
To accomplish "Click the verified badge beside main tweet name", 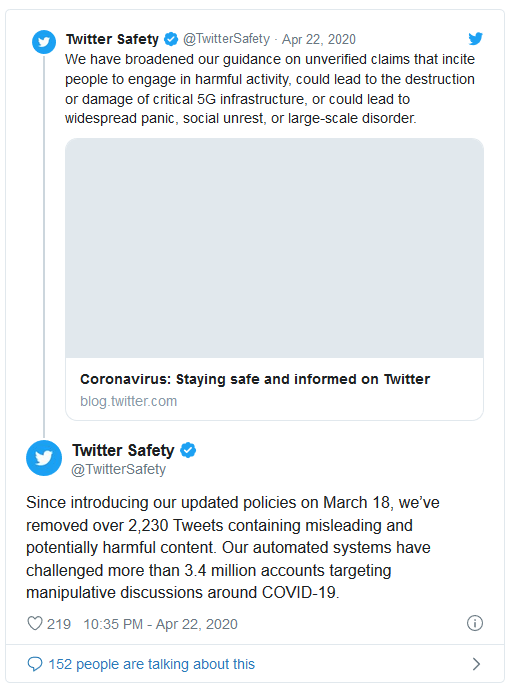I will point(188,450).
